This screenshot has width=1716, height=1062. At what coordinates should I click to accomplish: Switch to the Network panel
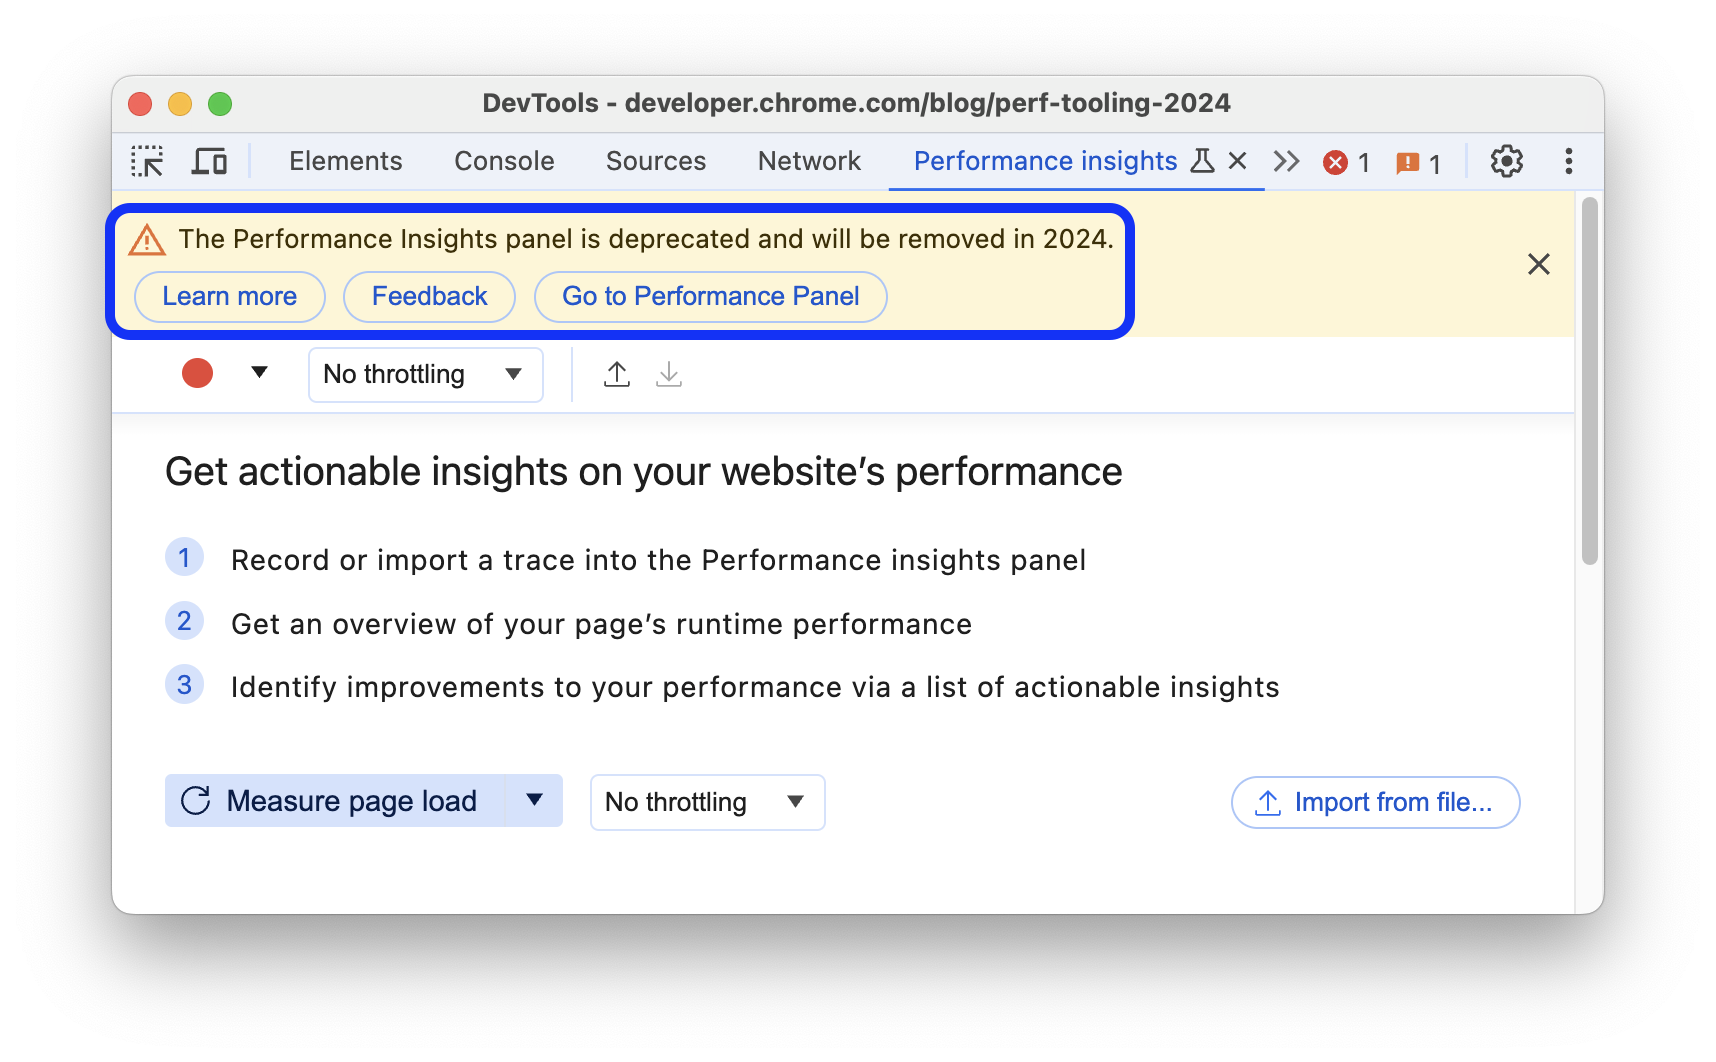809,161
